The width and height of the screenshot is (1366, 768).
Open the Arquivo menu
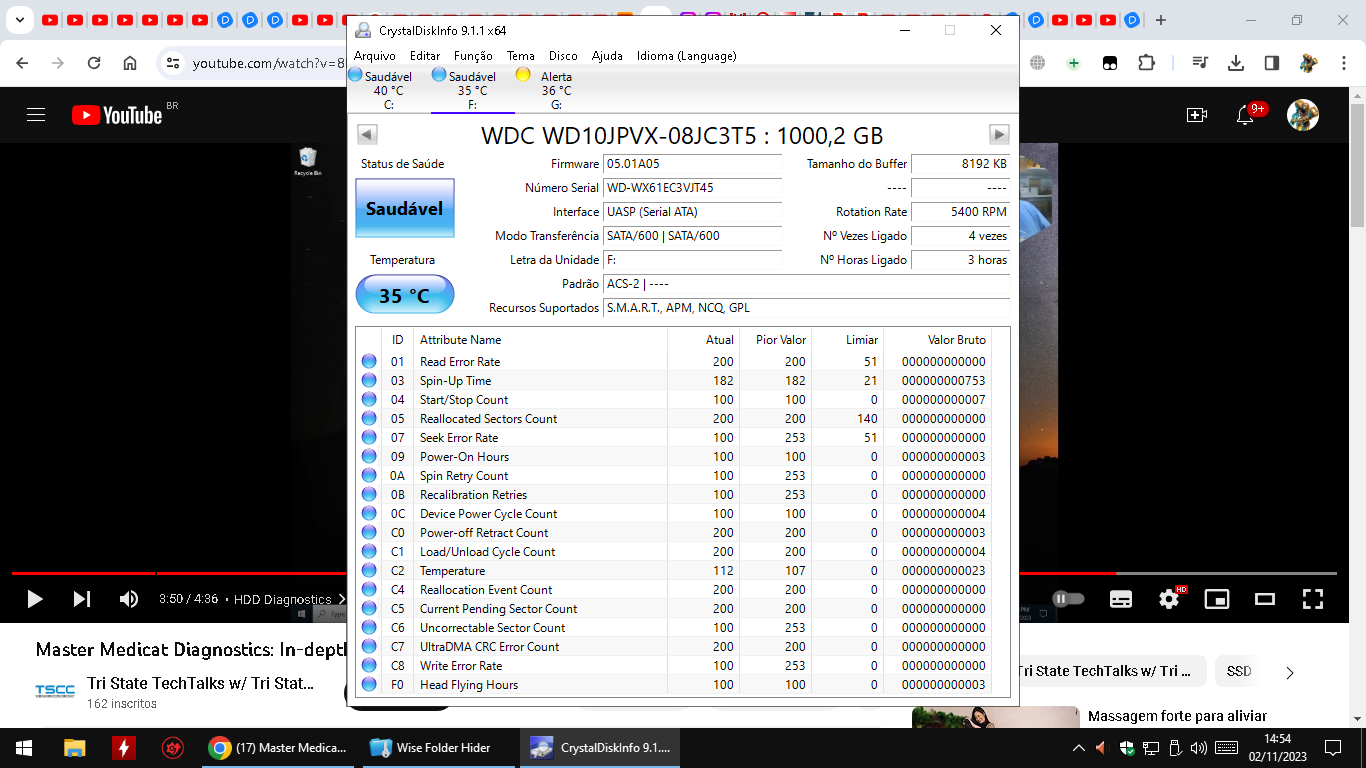tap(375, 56)
